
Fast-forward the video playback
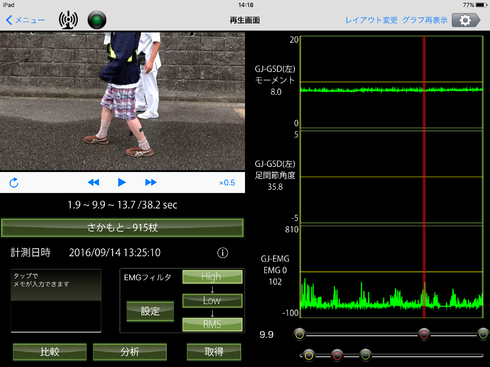coord(151,182)
